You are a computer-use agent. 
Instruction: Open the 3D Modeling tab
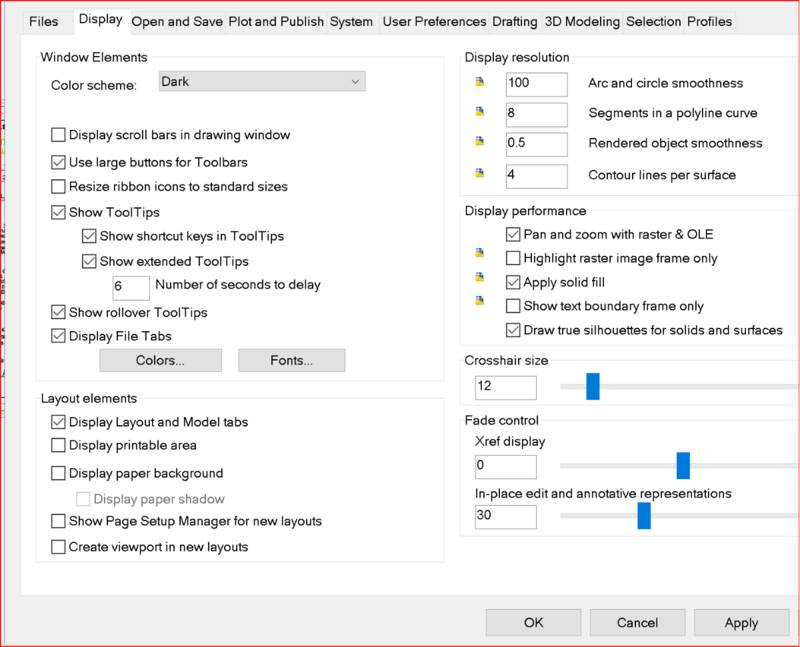tap(583, 21)
